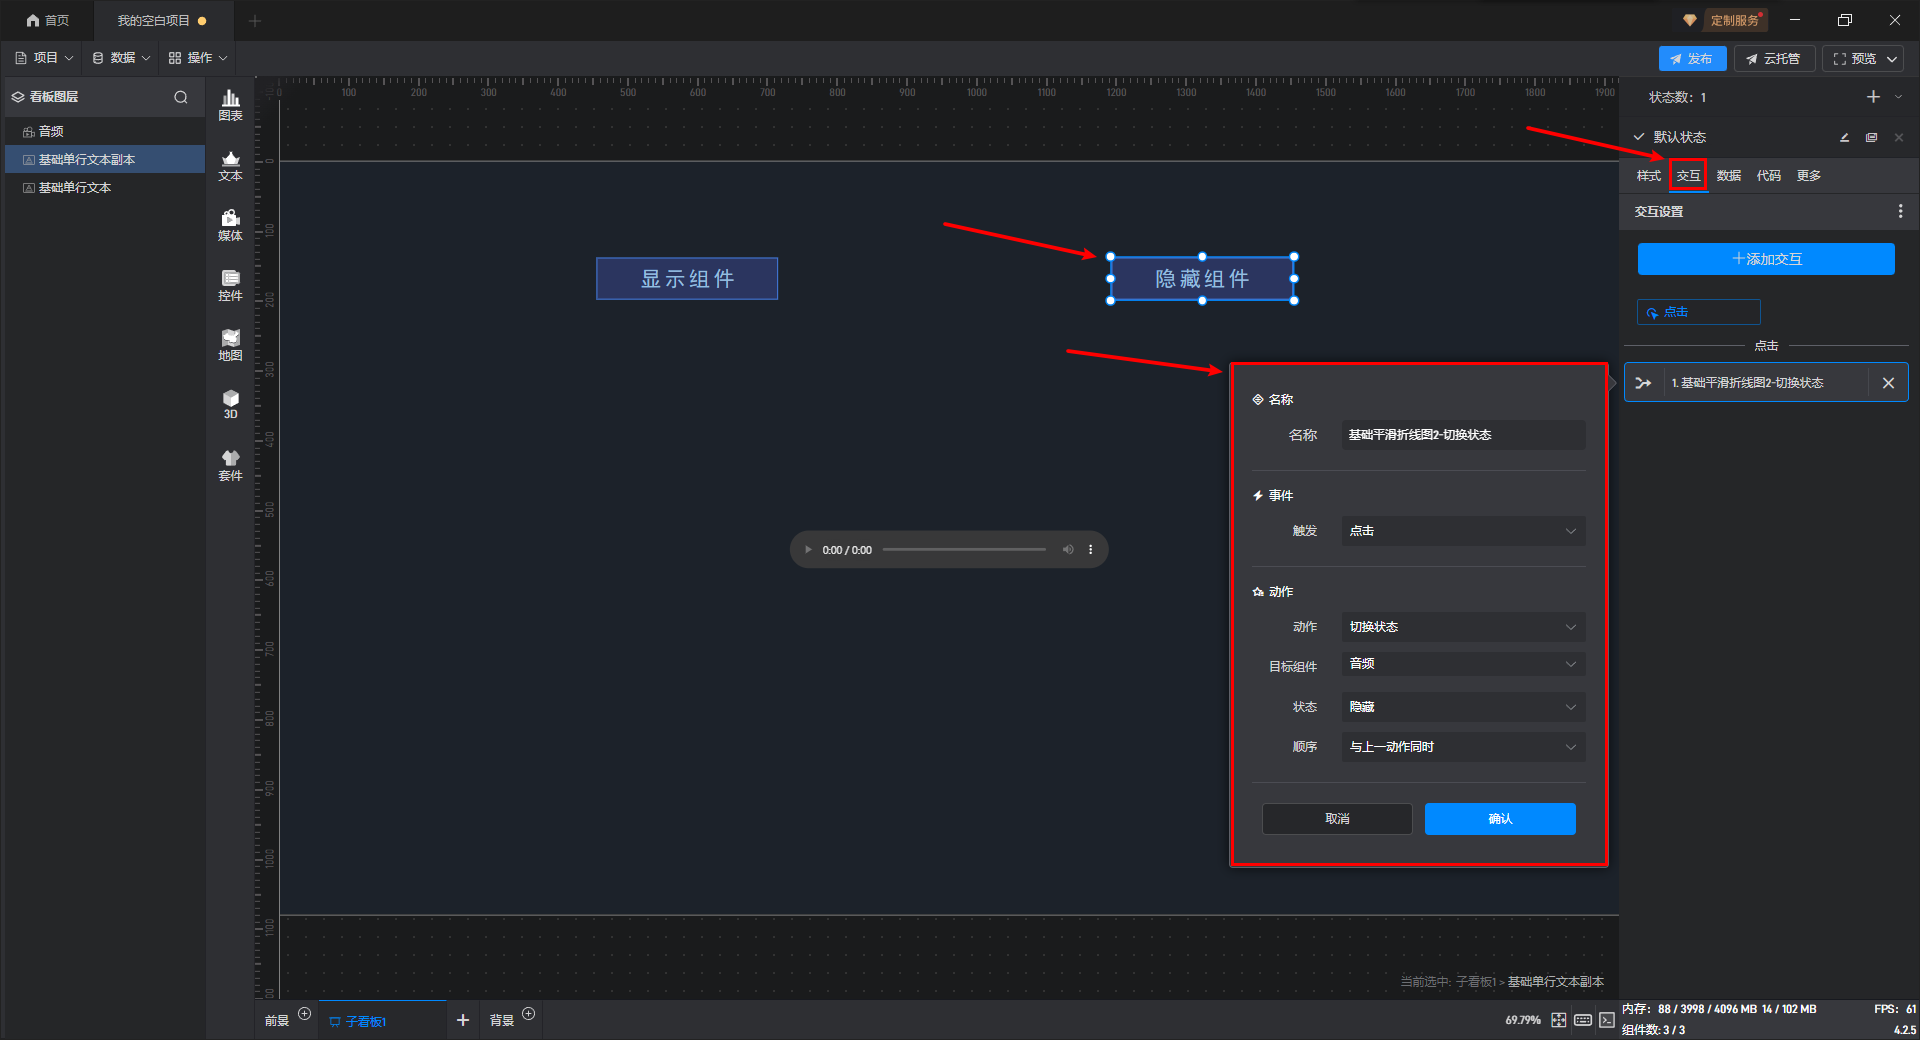Click the 添加交互 button
The width and height of the screenshot is (1920, 1040).
(1766, 259)
